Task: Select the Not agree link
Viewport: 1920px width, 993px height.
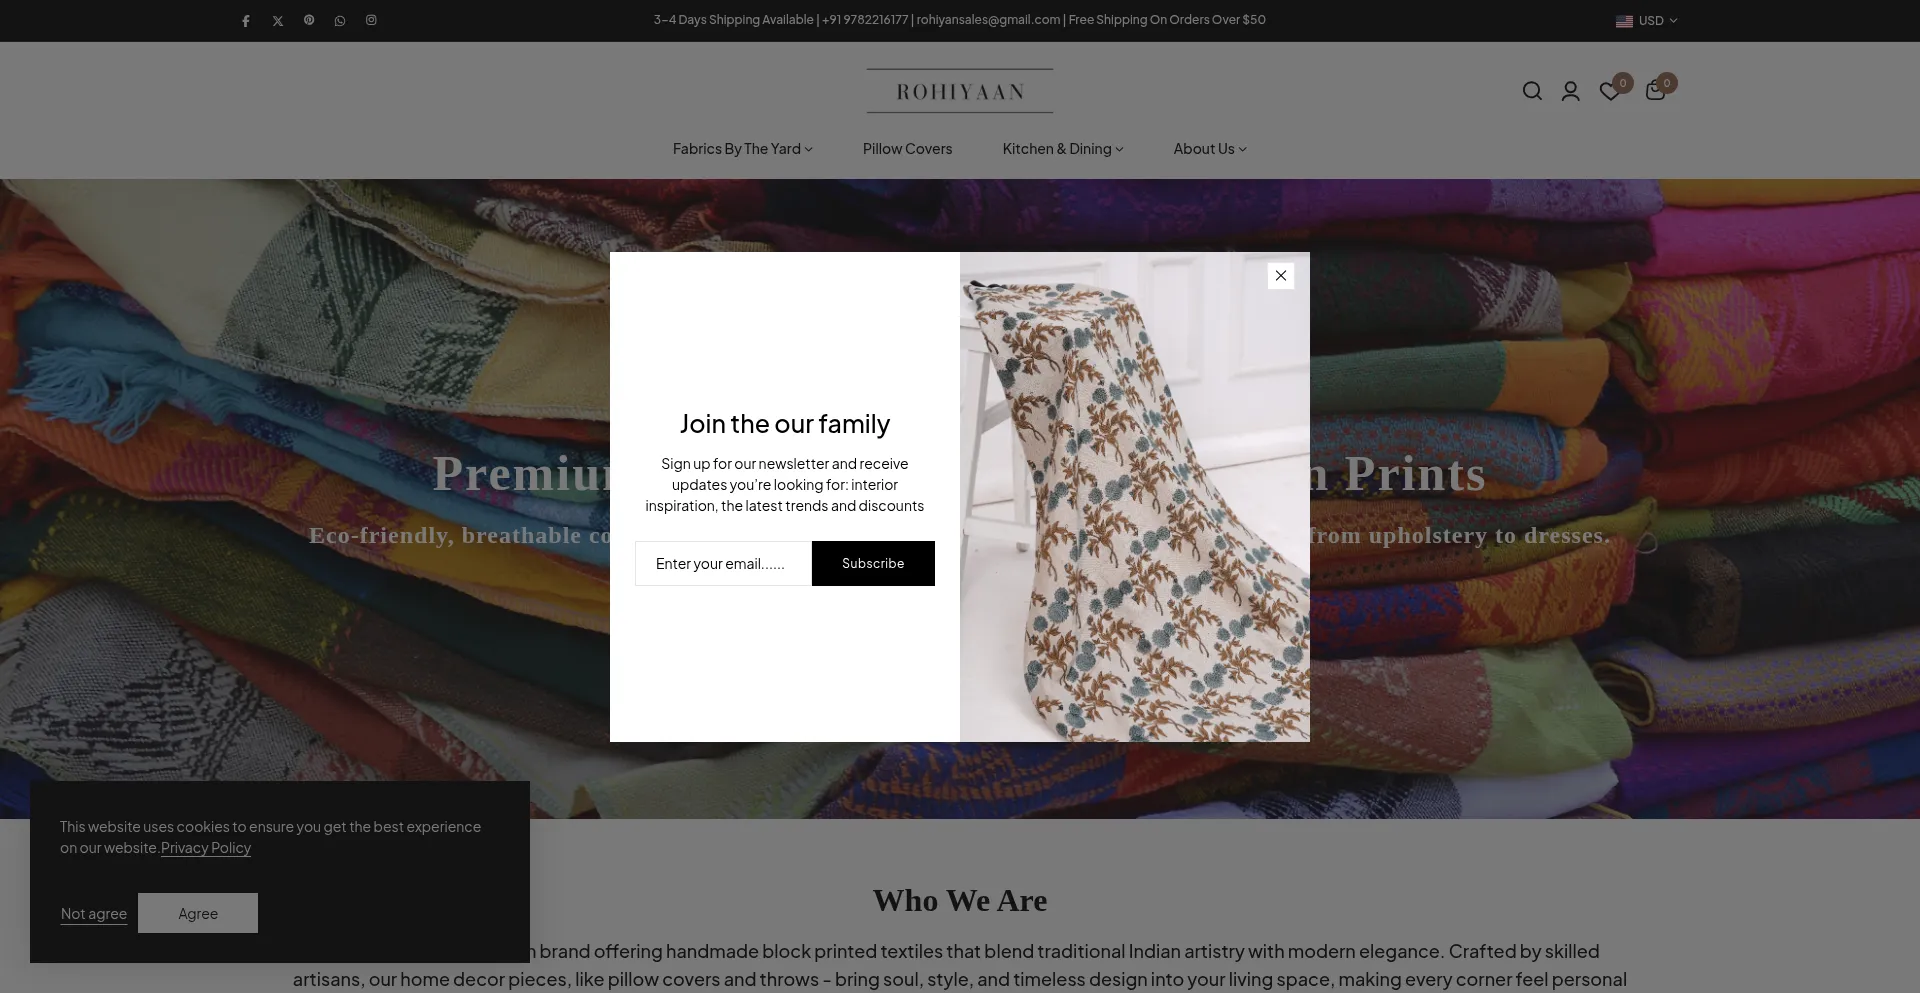Action: (x=94, y=914)
